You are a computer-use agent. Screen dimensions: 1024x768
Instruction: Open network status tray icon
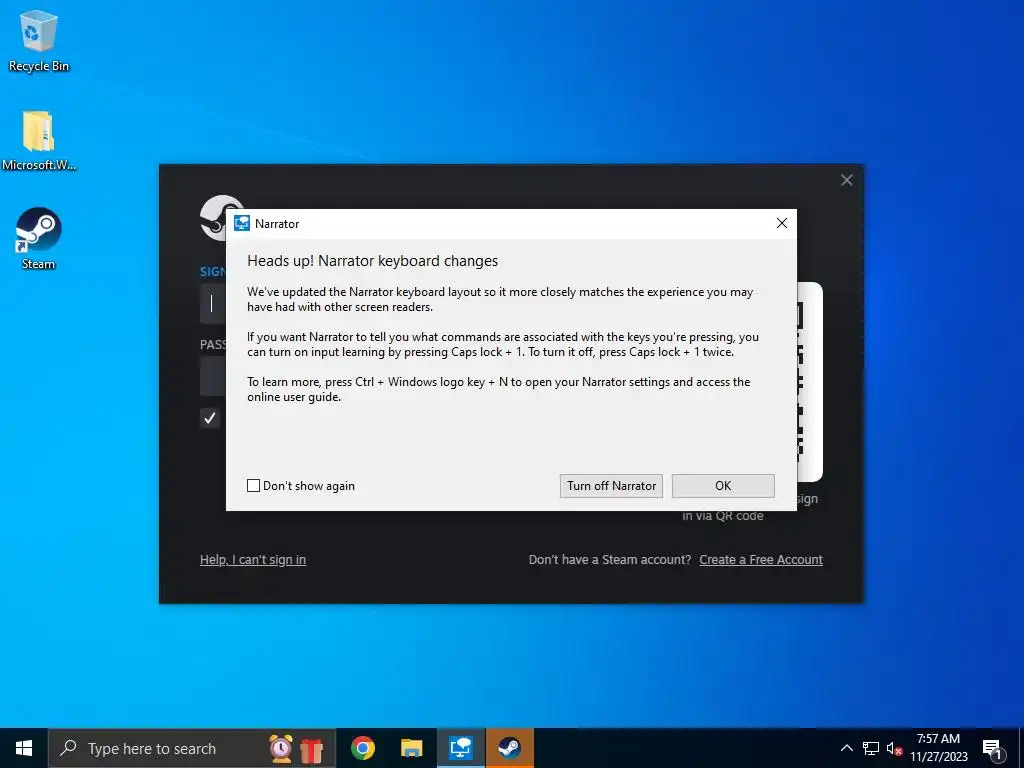click(x=871, y=748)
